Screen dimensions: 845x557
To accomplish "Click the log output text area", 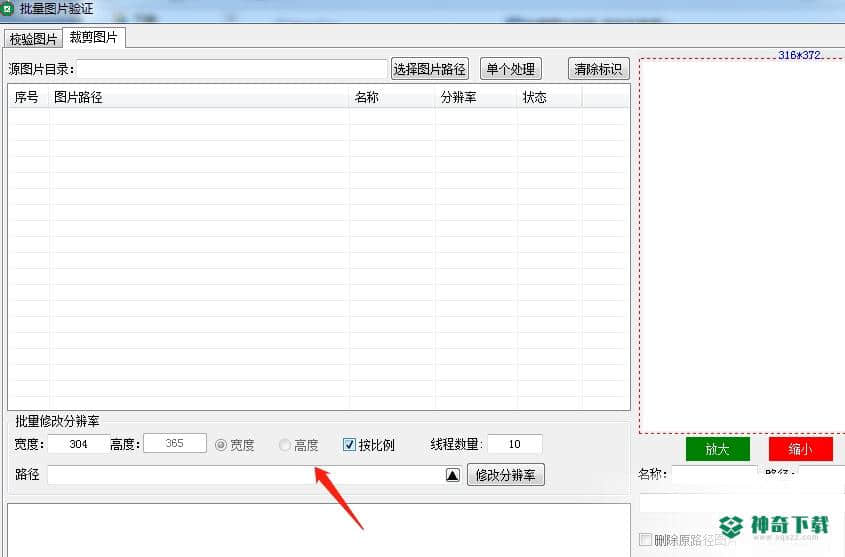I will tap(318, 530).
